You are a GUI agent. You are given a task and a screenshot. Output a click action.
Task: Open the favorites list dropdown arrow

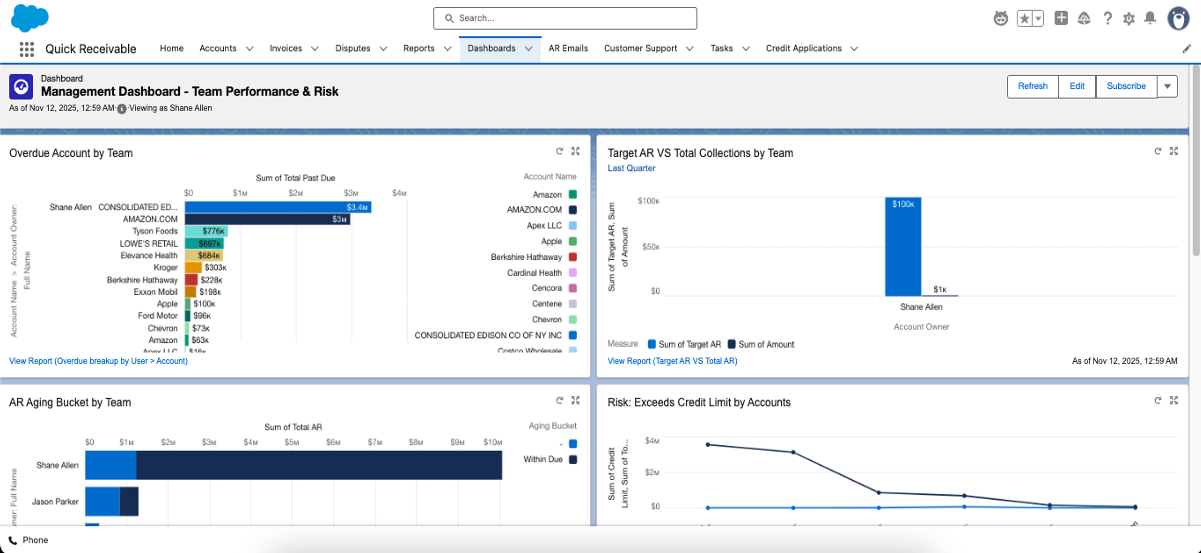1038,18
